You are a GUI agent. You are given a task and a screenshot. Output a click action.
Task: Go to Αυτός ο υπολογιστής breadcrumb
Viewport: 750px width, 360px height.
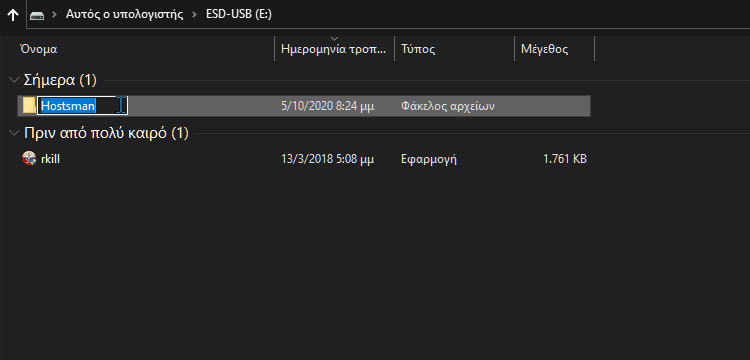124,14
